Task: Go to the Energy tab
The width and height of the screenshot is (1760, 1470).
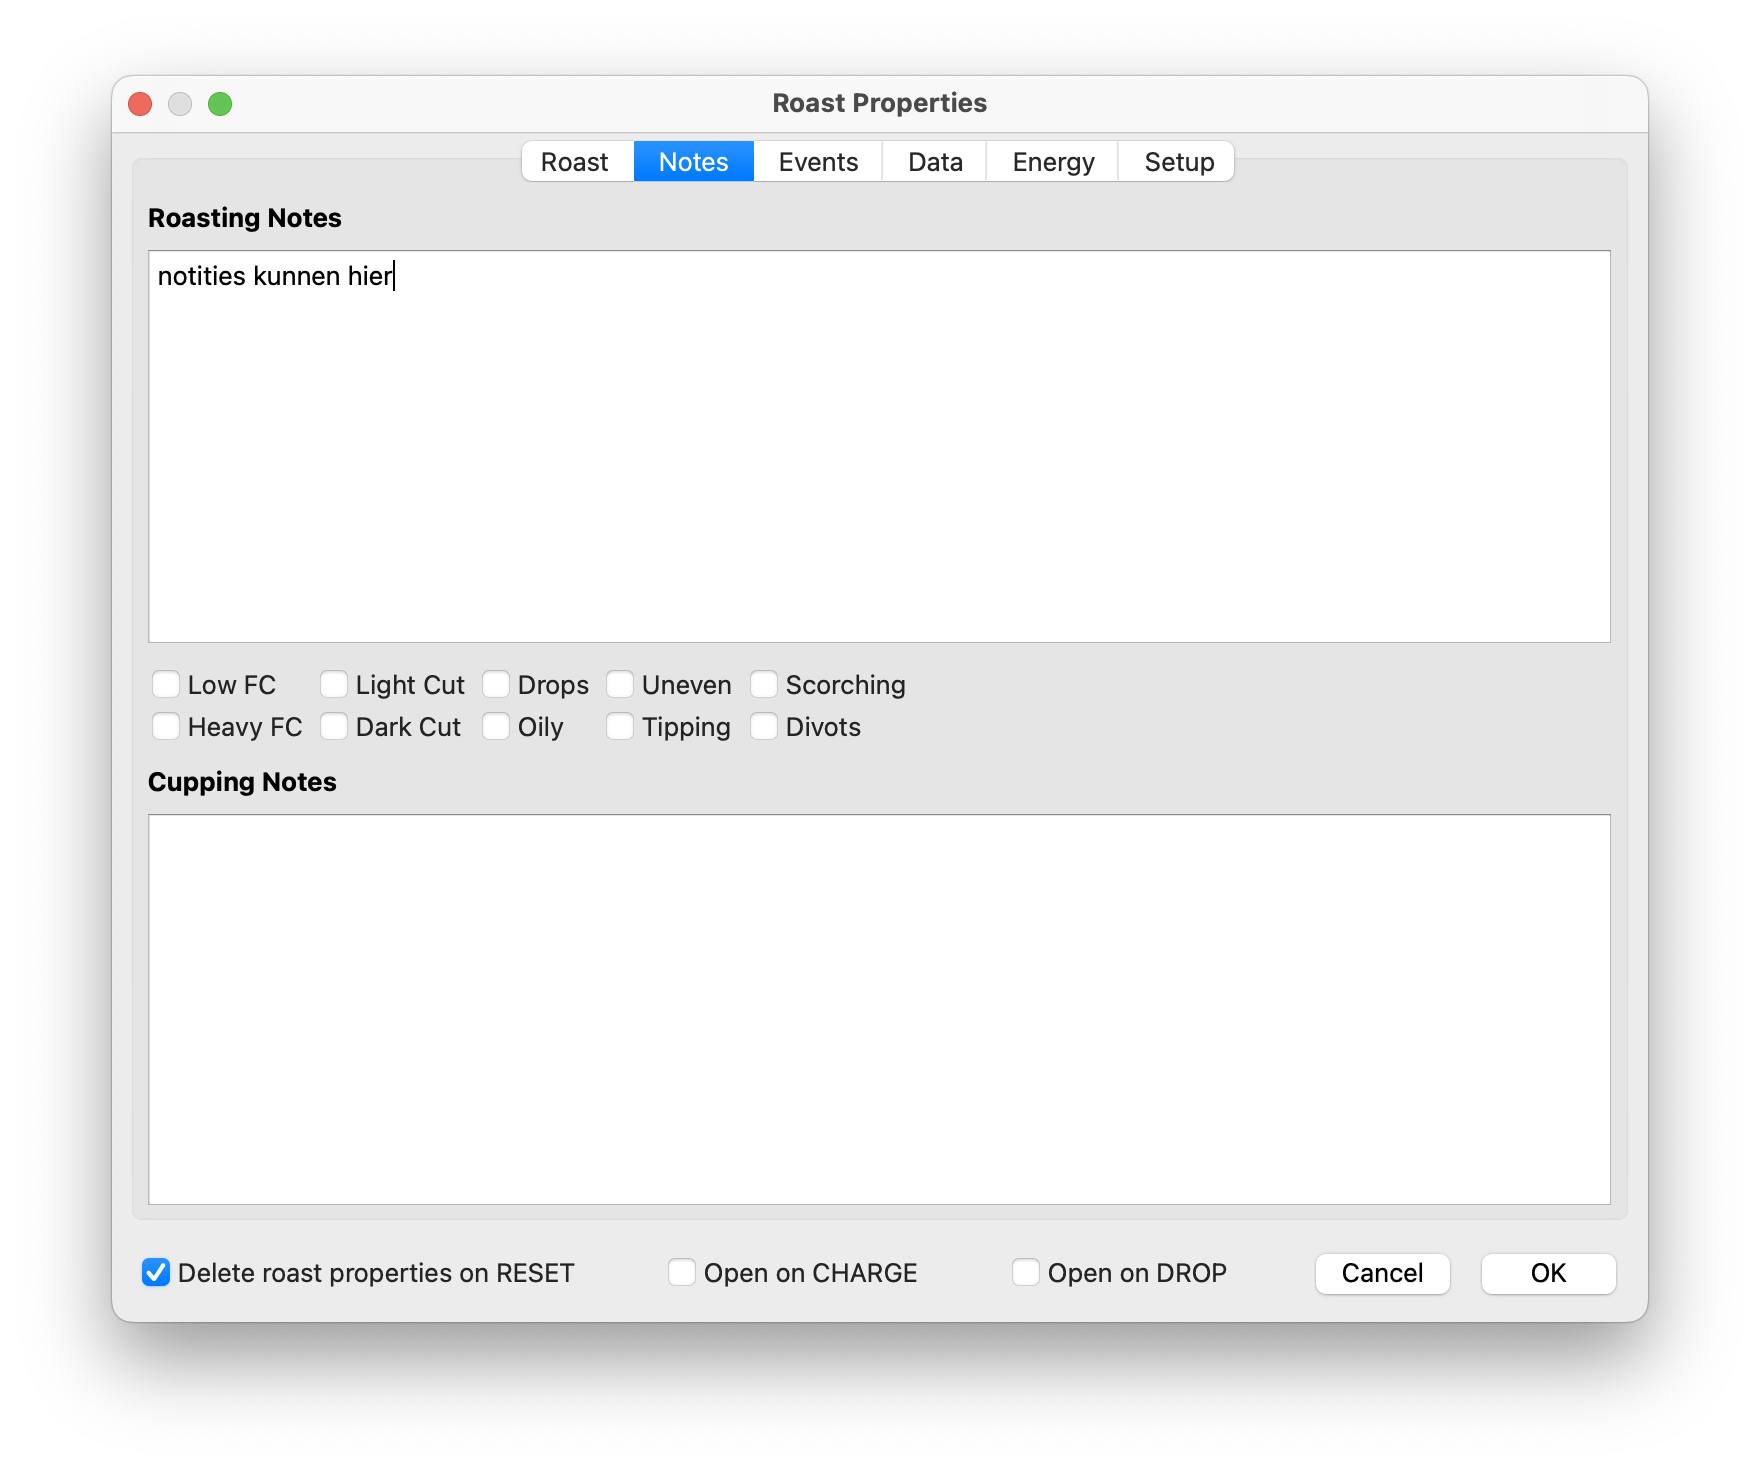Action: 1052,162
